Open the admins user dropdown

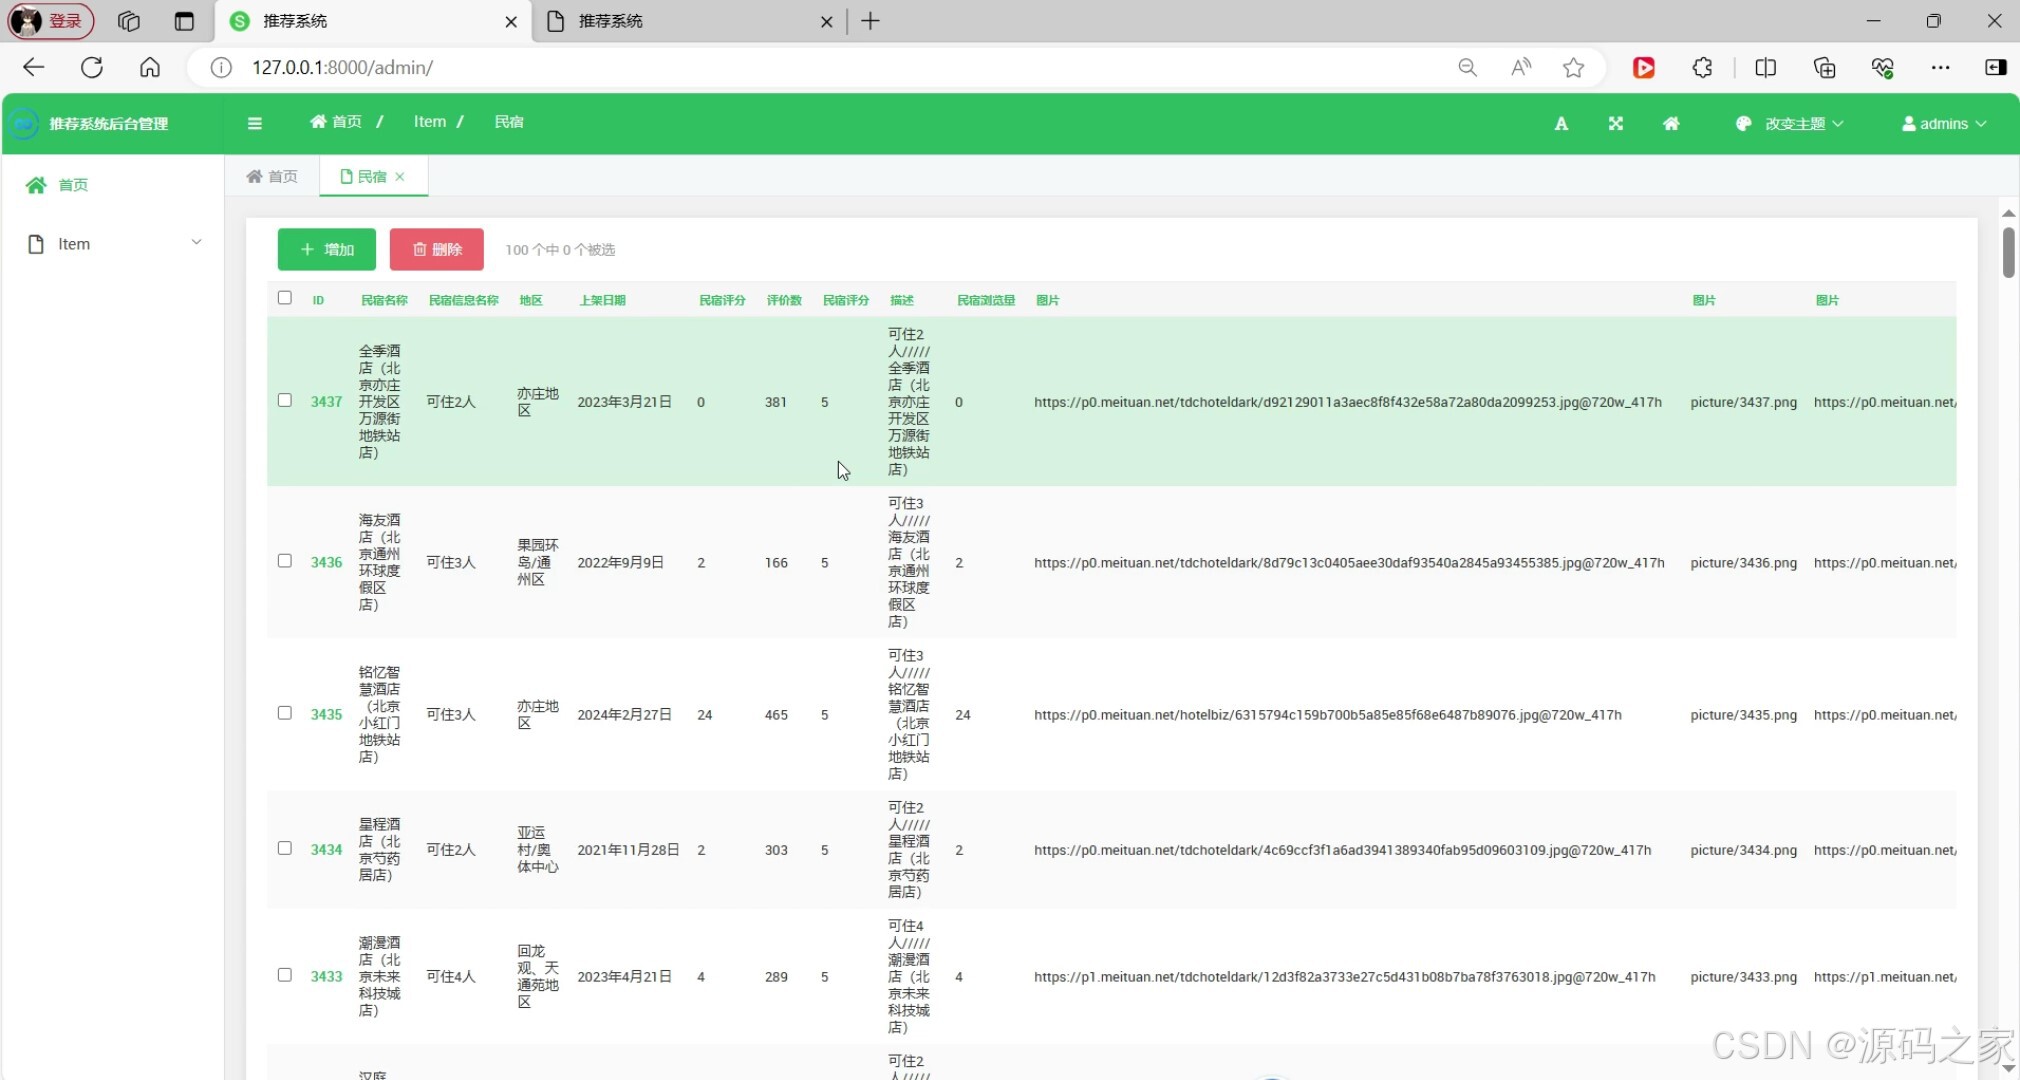tap(1943, 123)
